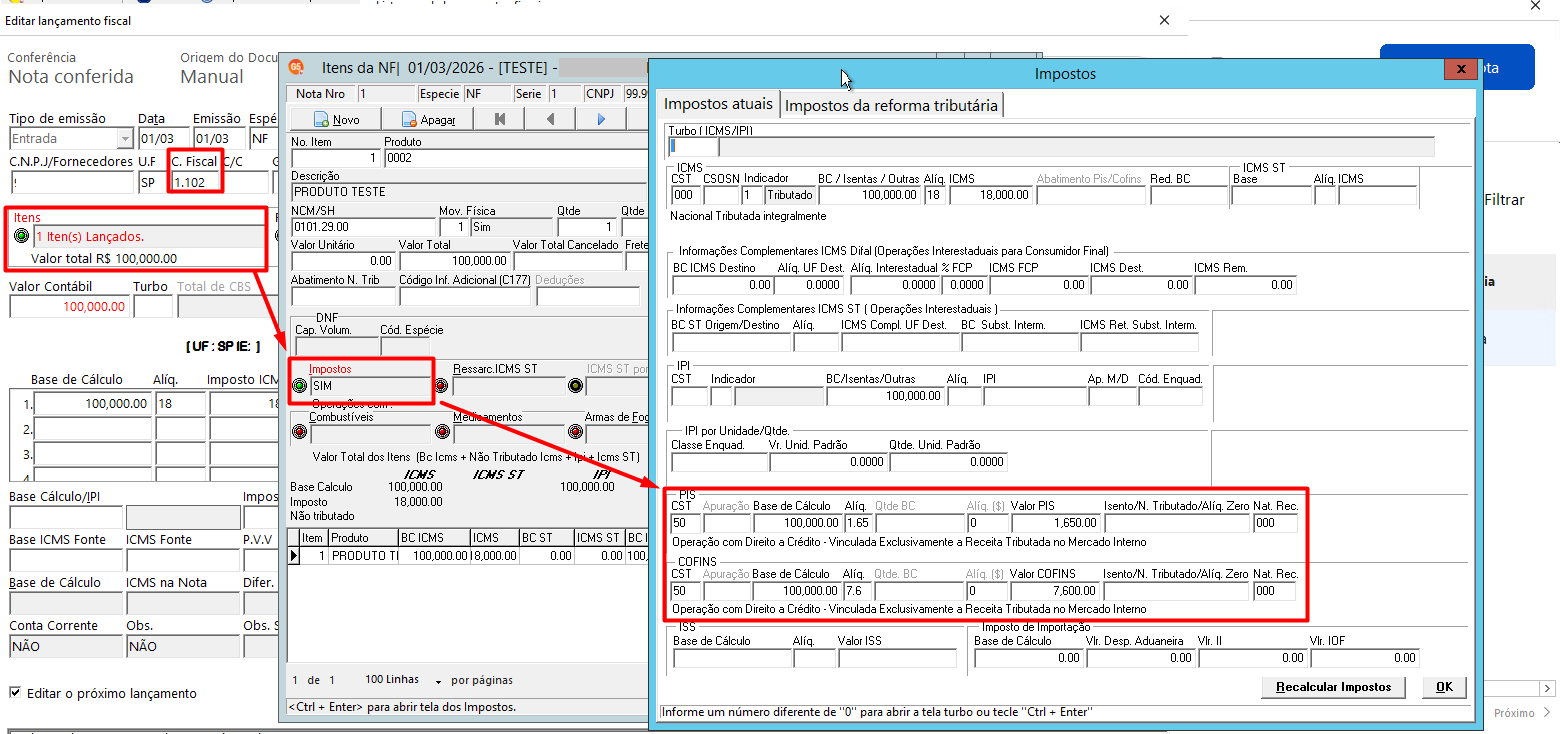Click the dark ICMS ST por indicator

pos(575,386)
